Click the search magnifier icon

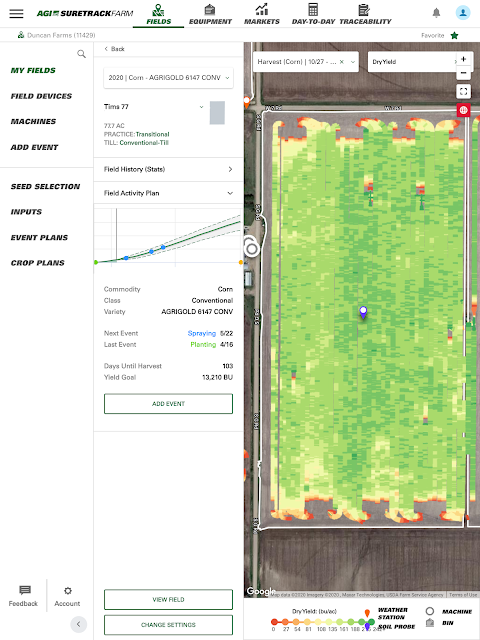[x=82, y=54]
